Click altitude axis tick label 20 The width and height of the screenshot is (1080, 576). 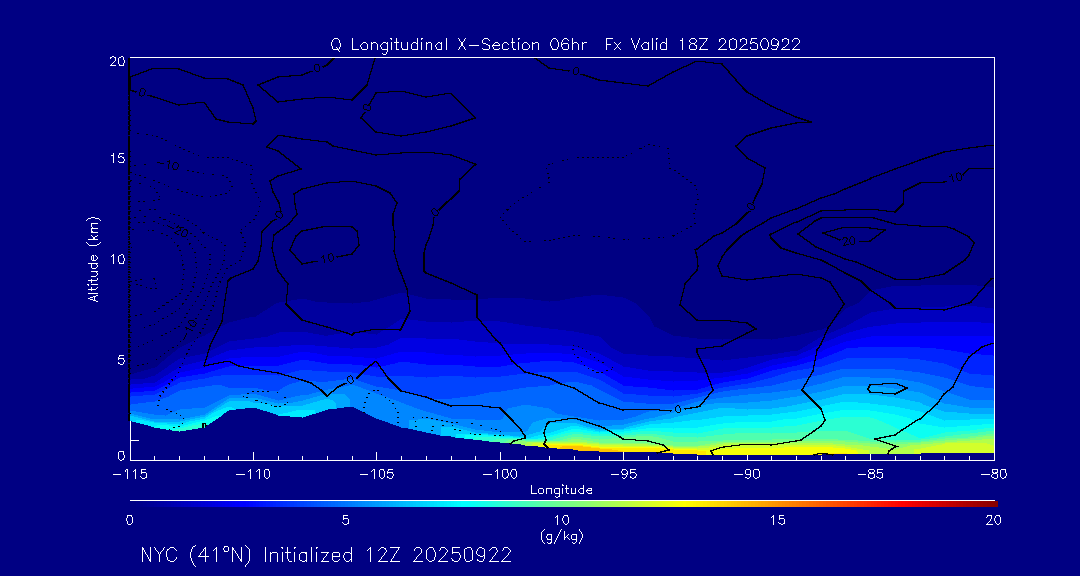pyautogui.click(x=116, y=61)
